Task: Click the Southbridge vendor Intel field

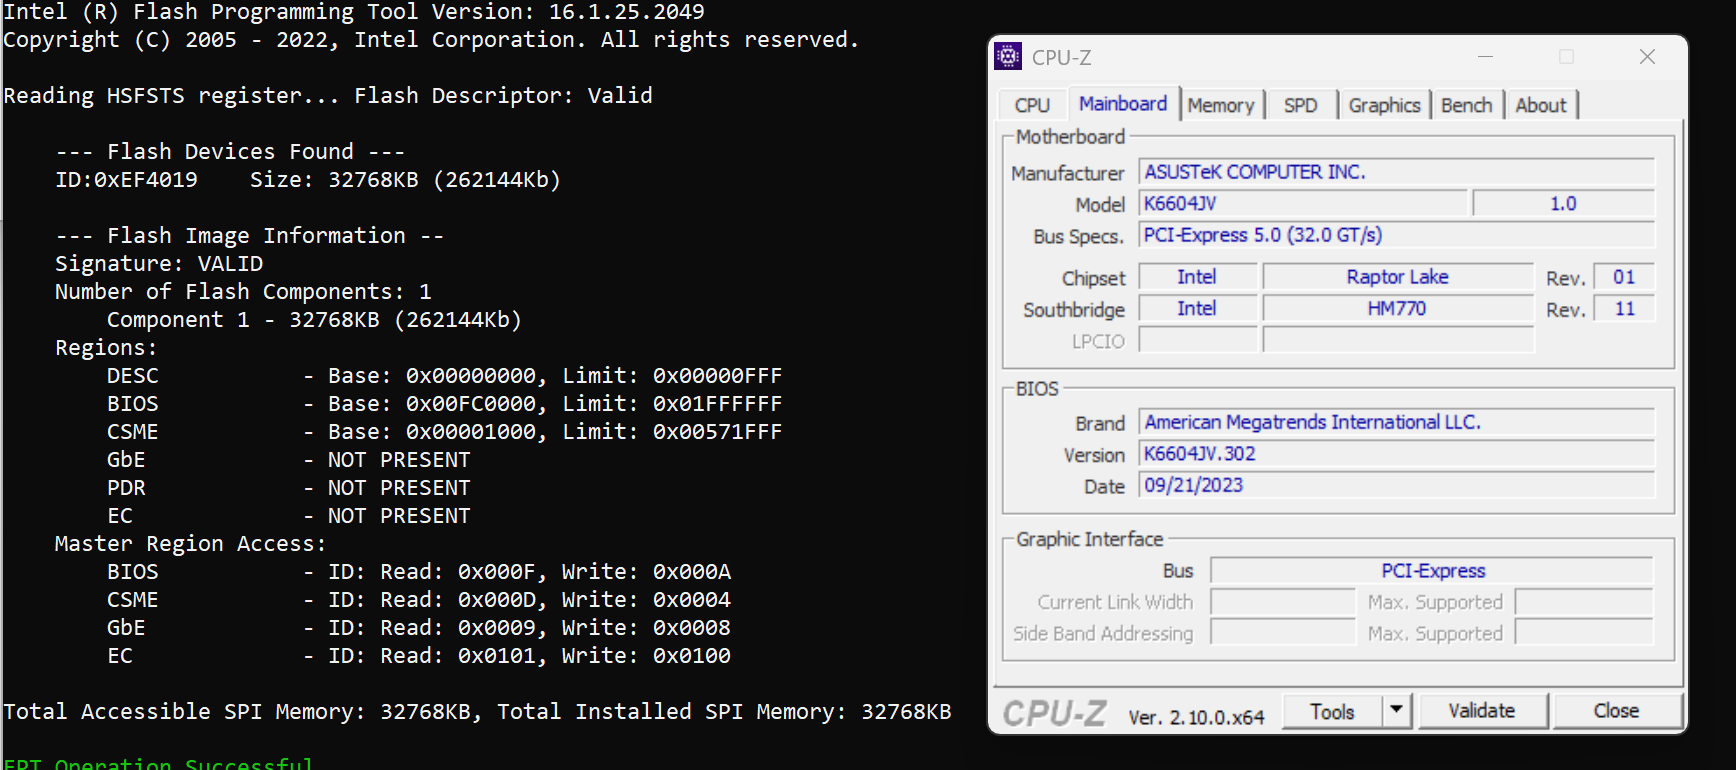Action: click(1198, 309)
